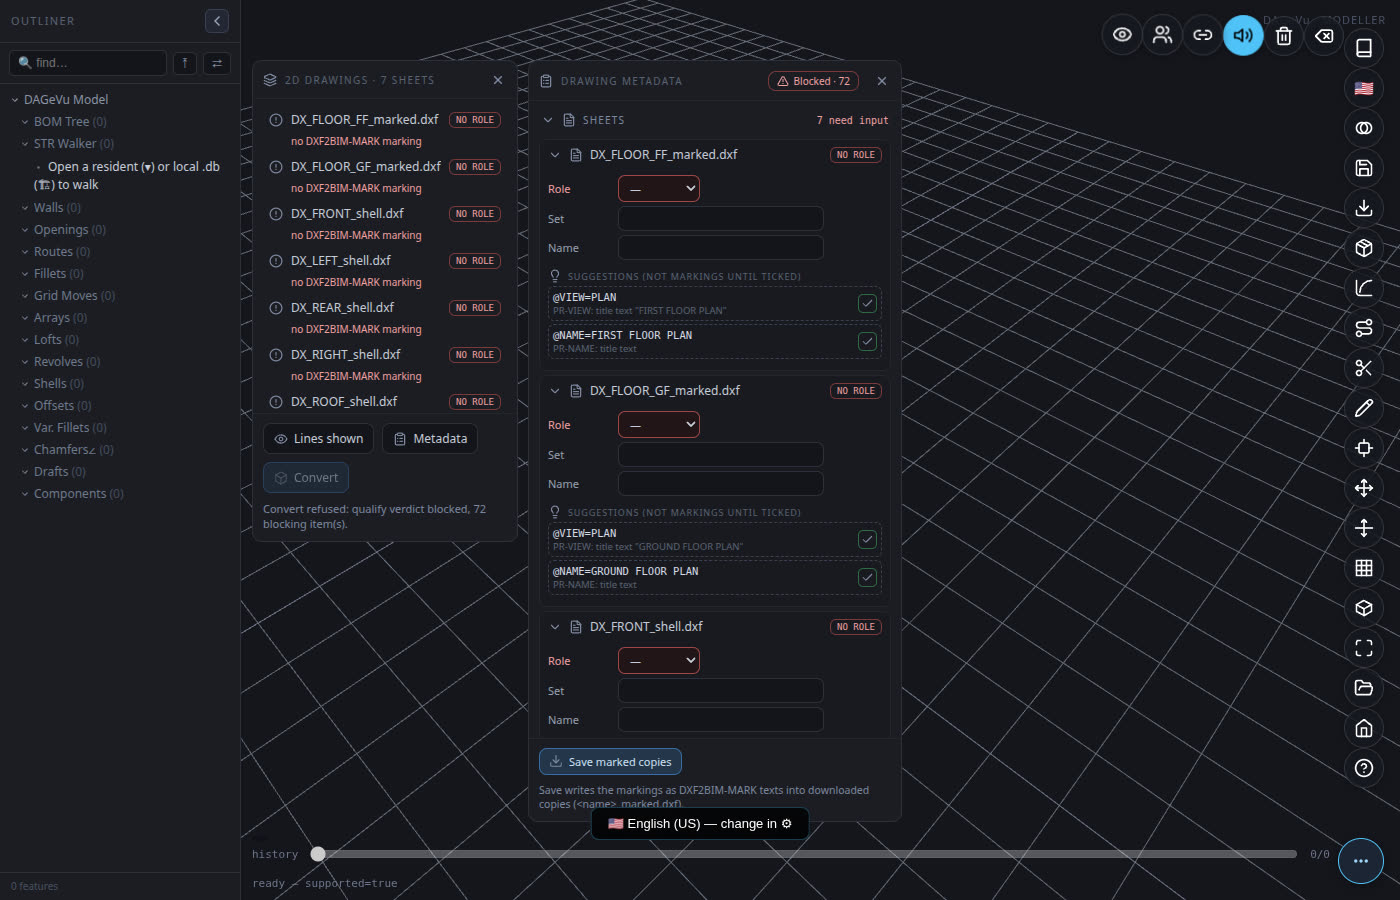This screenshot has height=900, width=1400.
Task: Click the four-way move arrows icon
Action: pos(1364,488)
